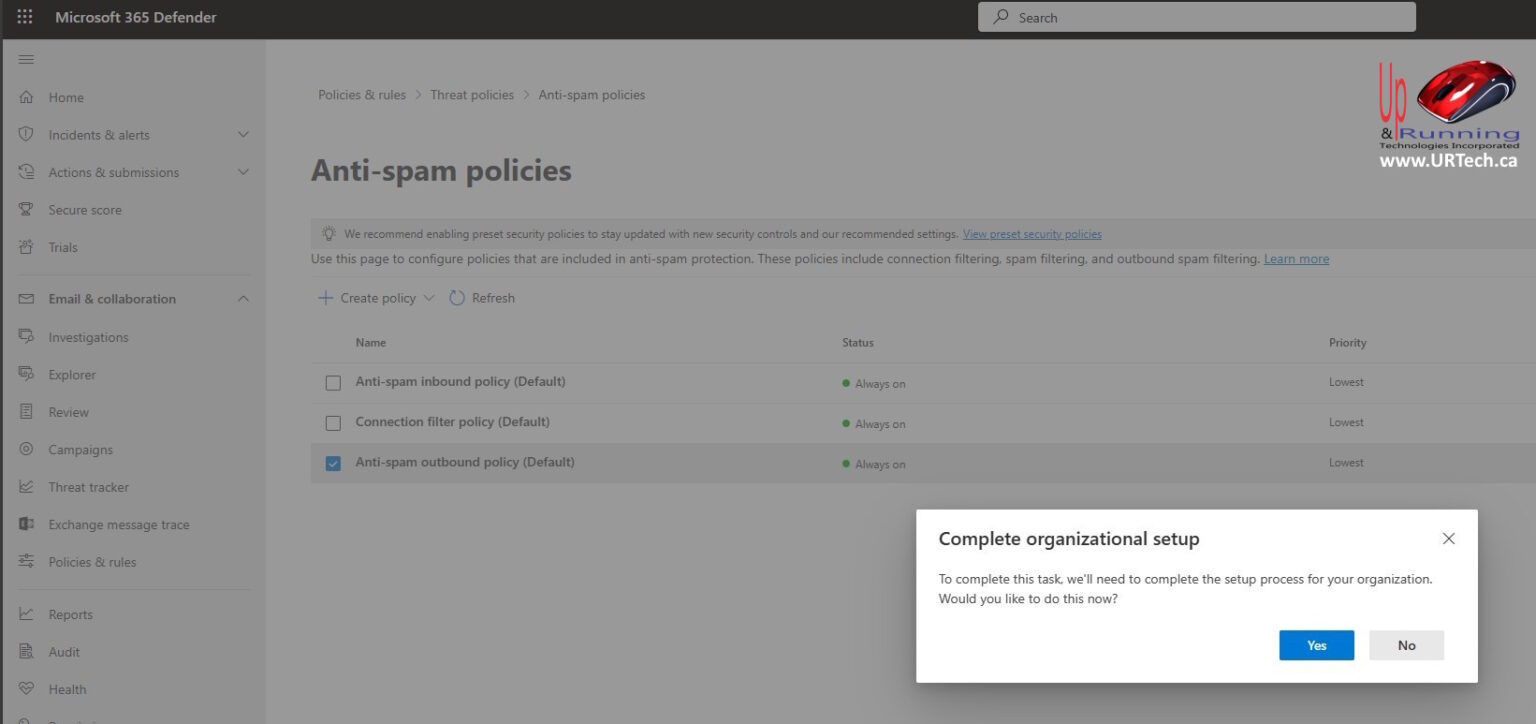Select Campaigns in the sidebar
This screenshot has width=1536, height=724.
click(80, 449)
